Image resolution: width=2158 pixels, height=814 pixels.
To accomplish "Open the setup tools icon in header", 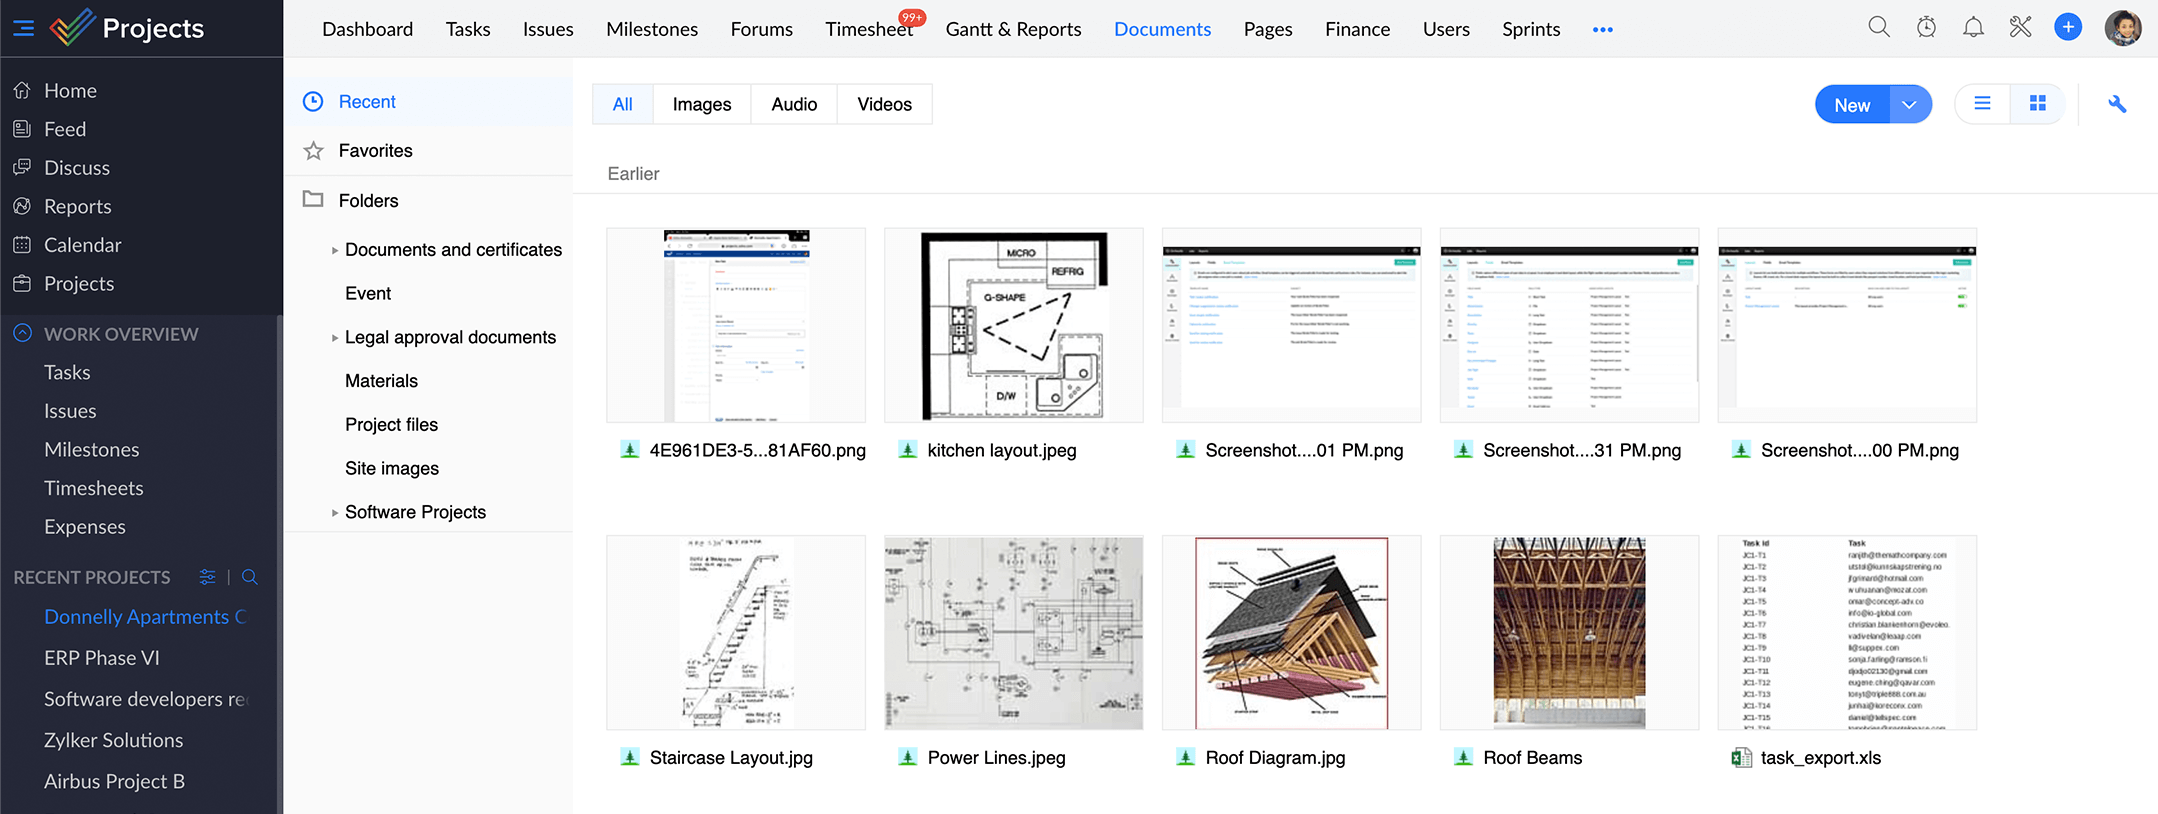I will [x=2020, y=28].
